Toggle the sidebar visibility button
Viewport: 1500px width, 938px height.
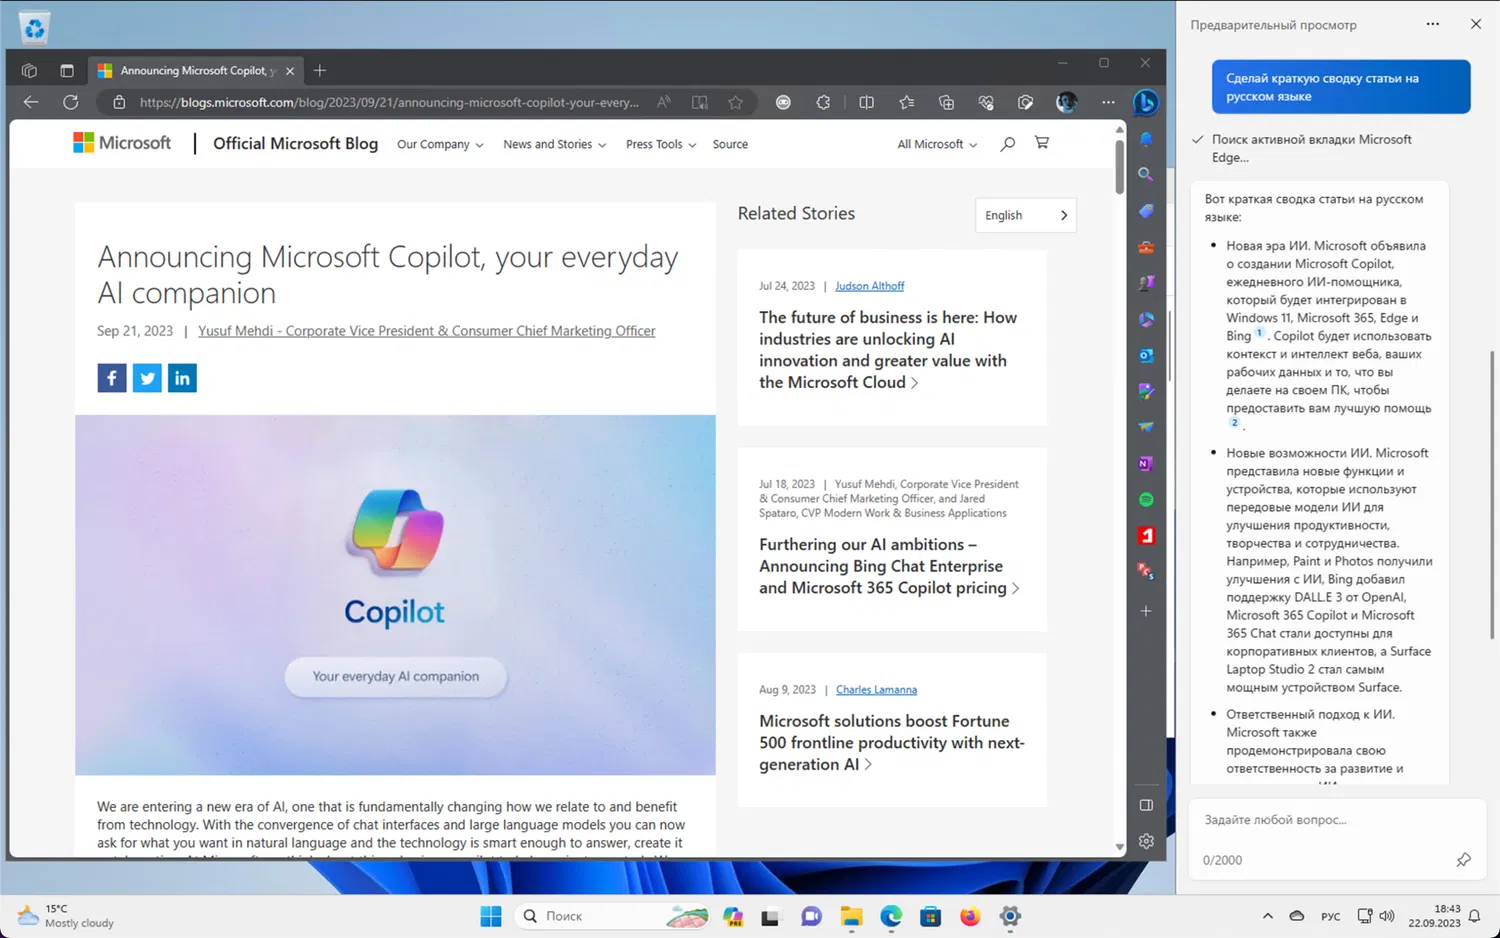click(x=1146, y=805)
